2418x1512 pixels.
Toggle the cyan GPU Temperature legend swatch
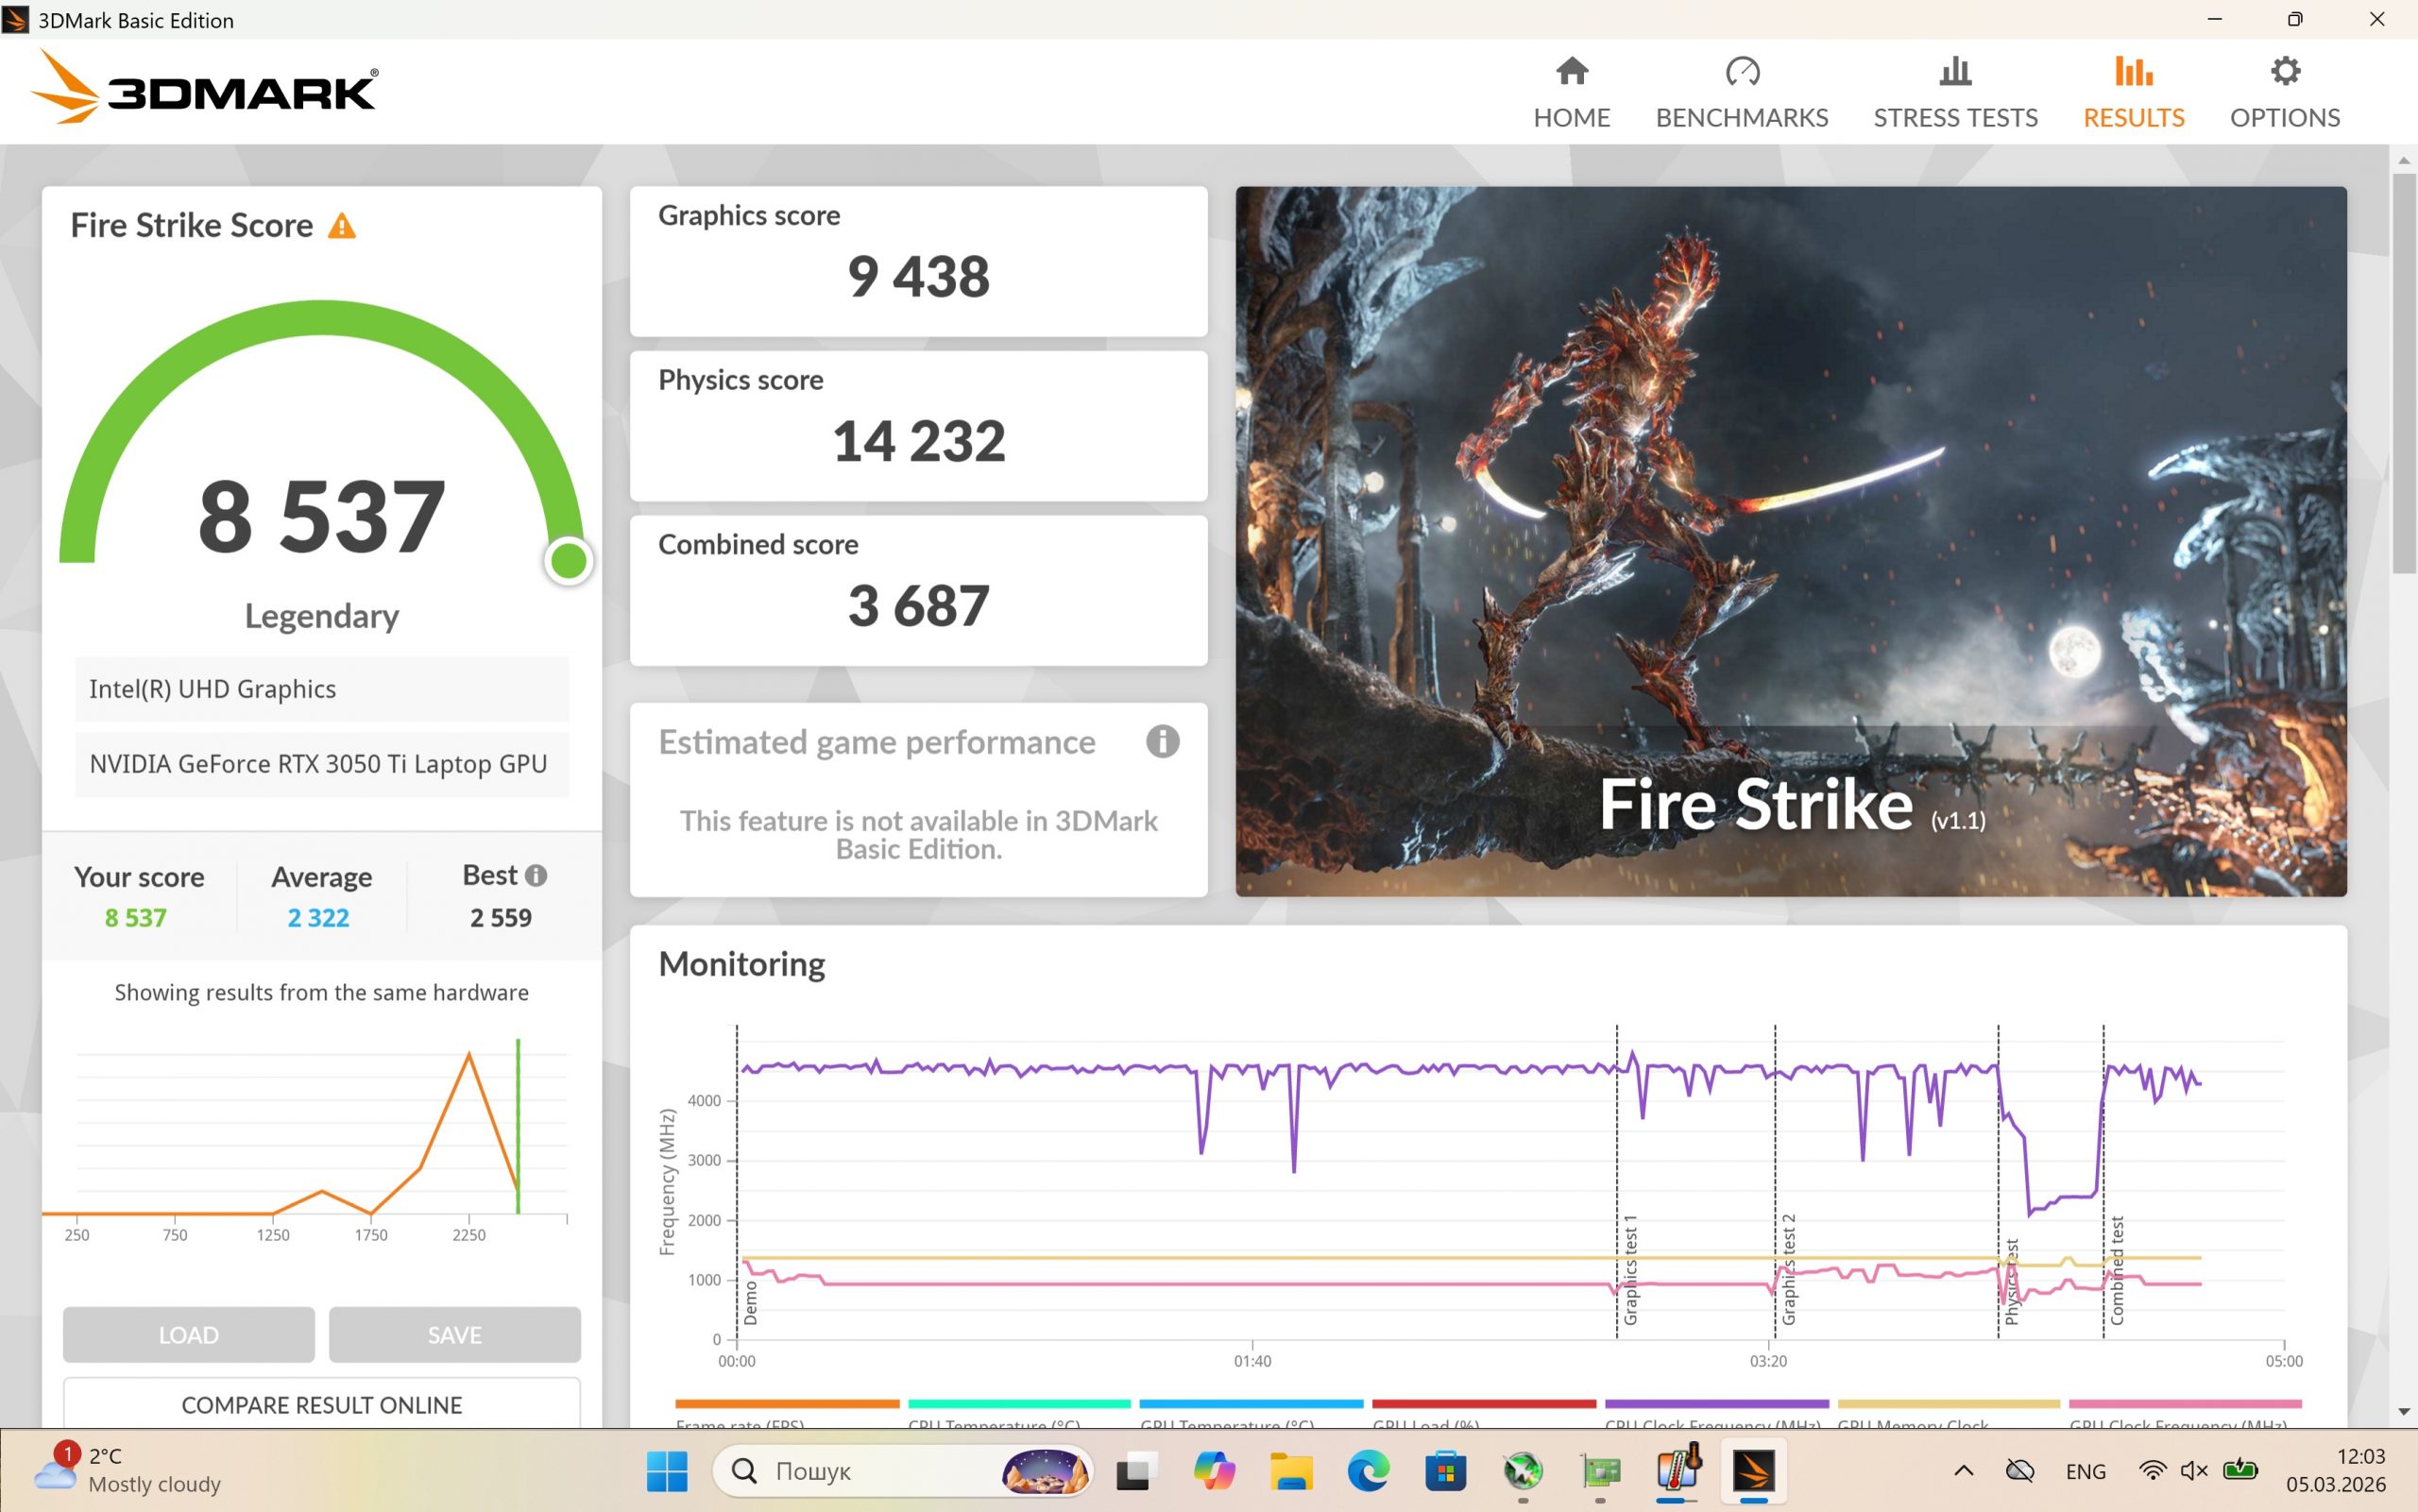tap(1250, 1404)
